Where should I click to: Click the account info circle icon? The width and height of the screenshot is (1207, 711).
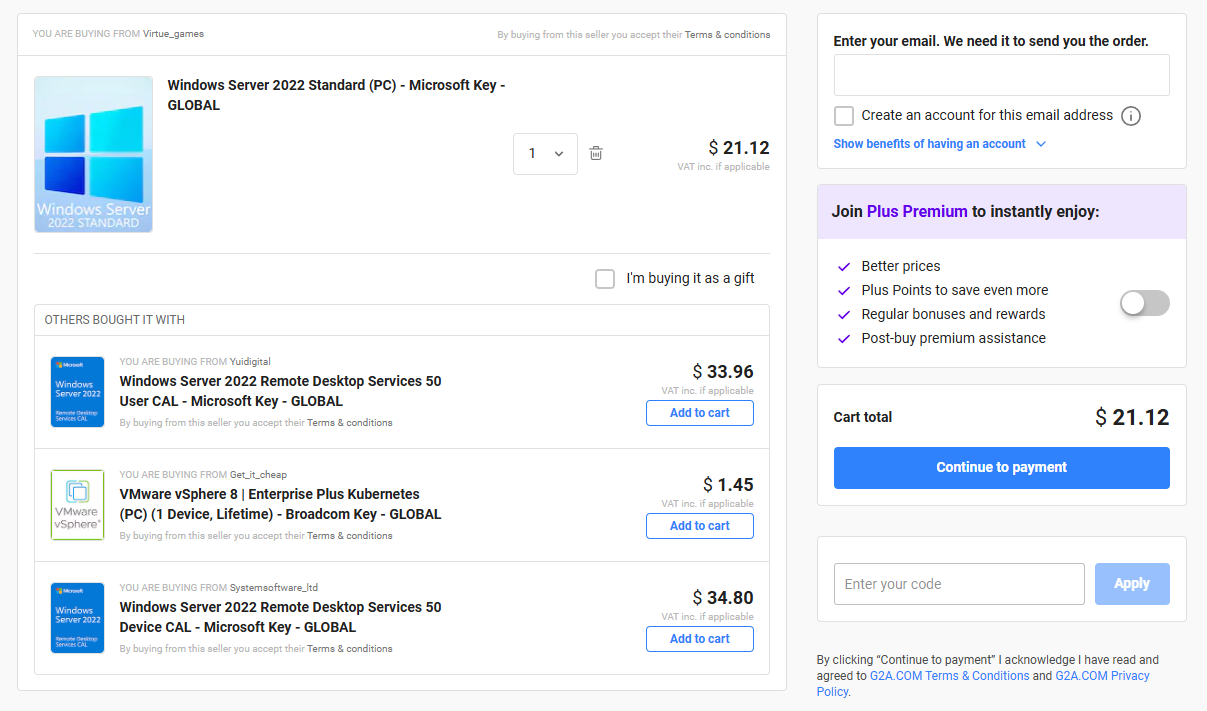pyautogui.click(x=1131, y=116)
